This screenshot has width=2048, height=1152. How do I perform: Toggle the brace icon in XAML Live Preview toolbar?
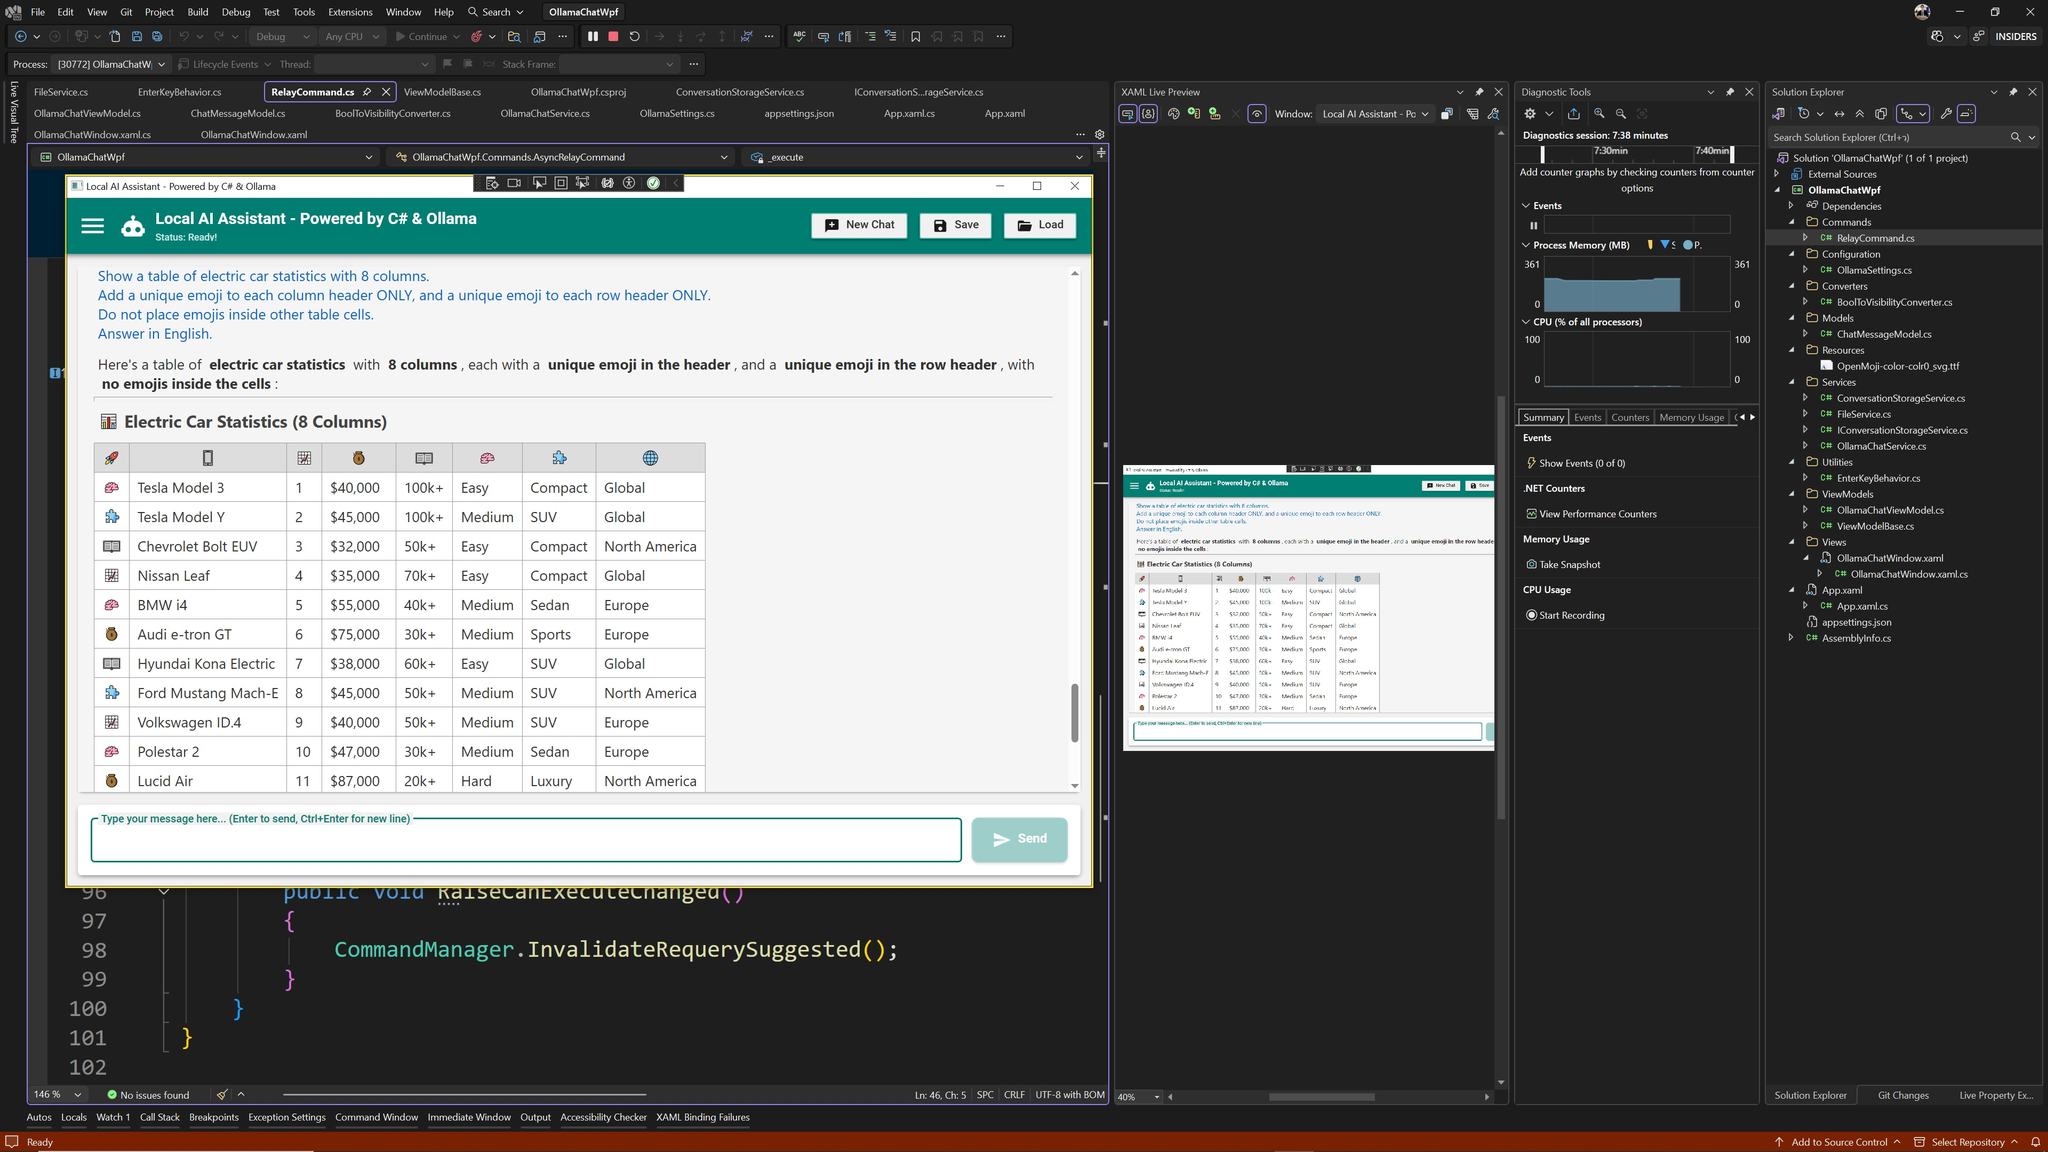tap(1148, 114)
